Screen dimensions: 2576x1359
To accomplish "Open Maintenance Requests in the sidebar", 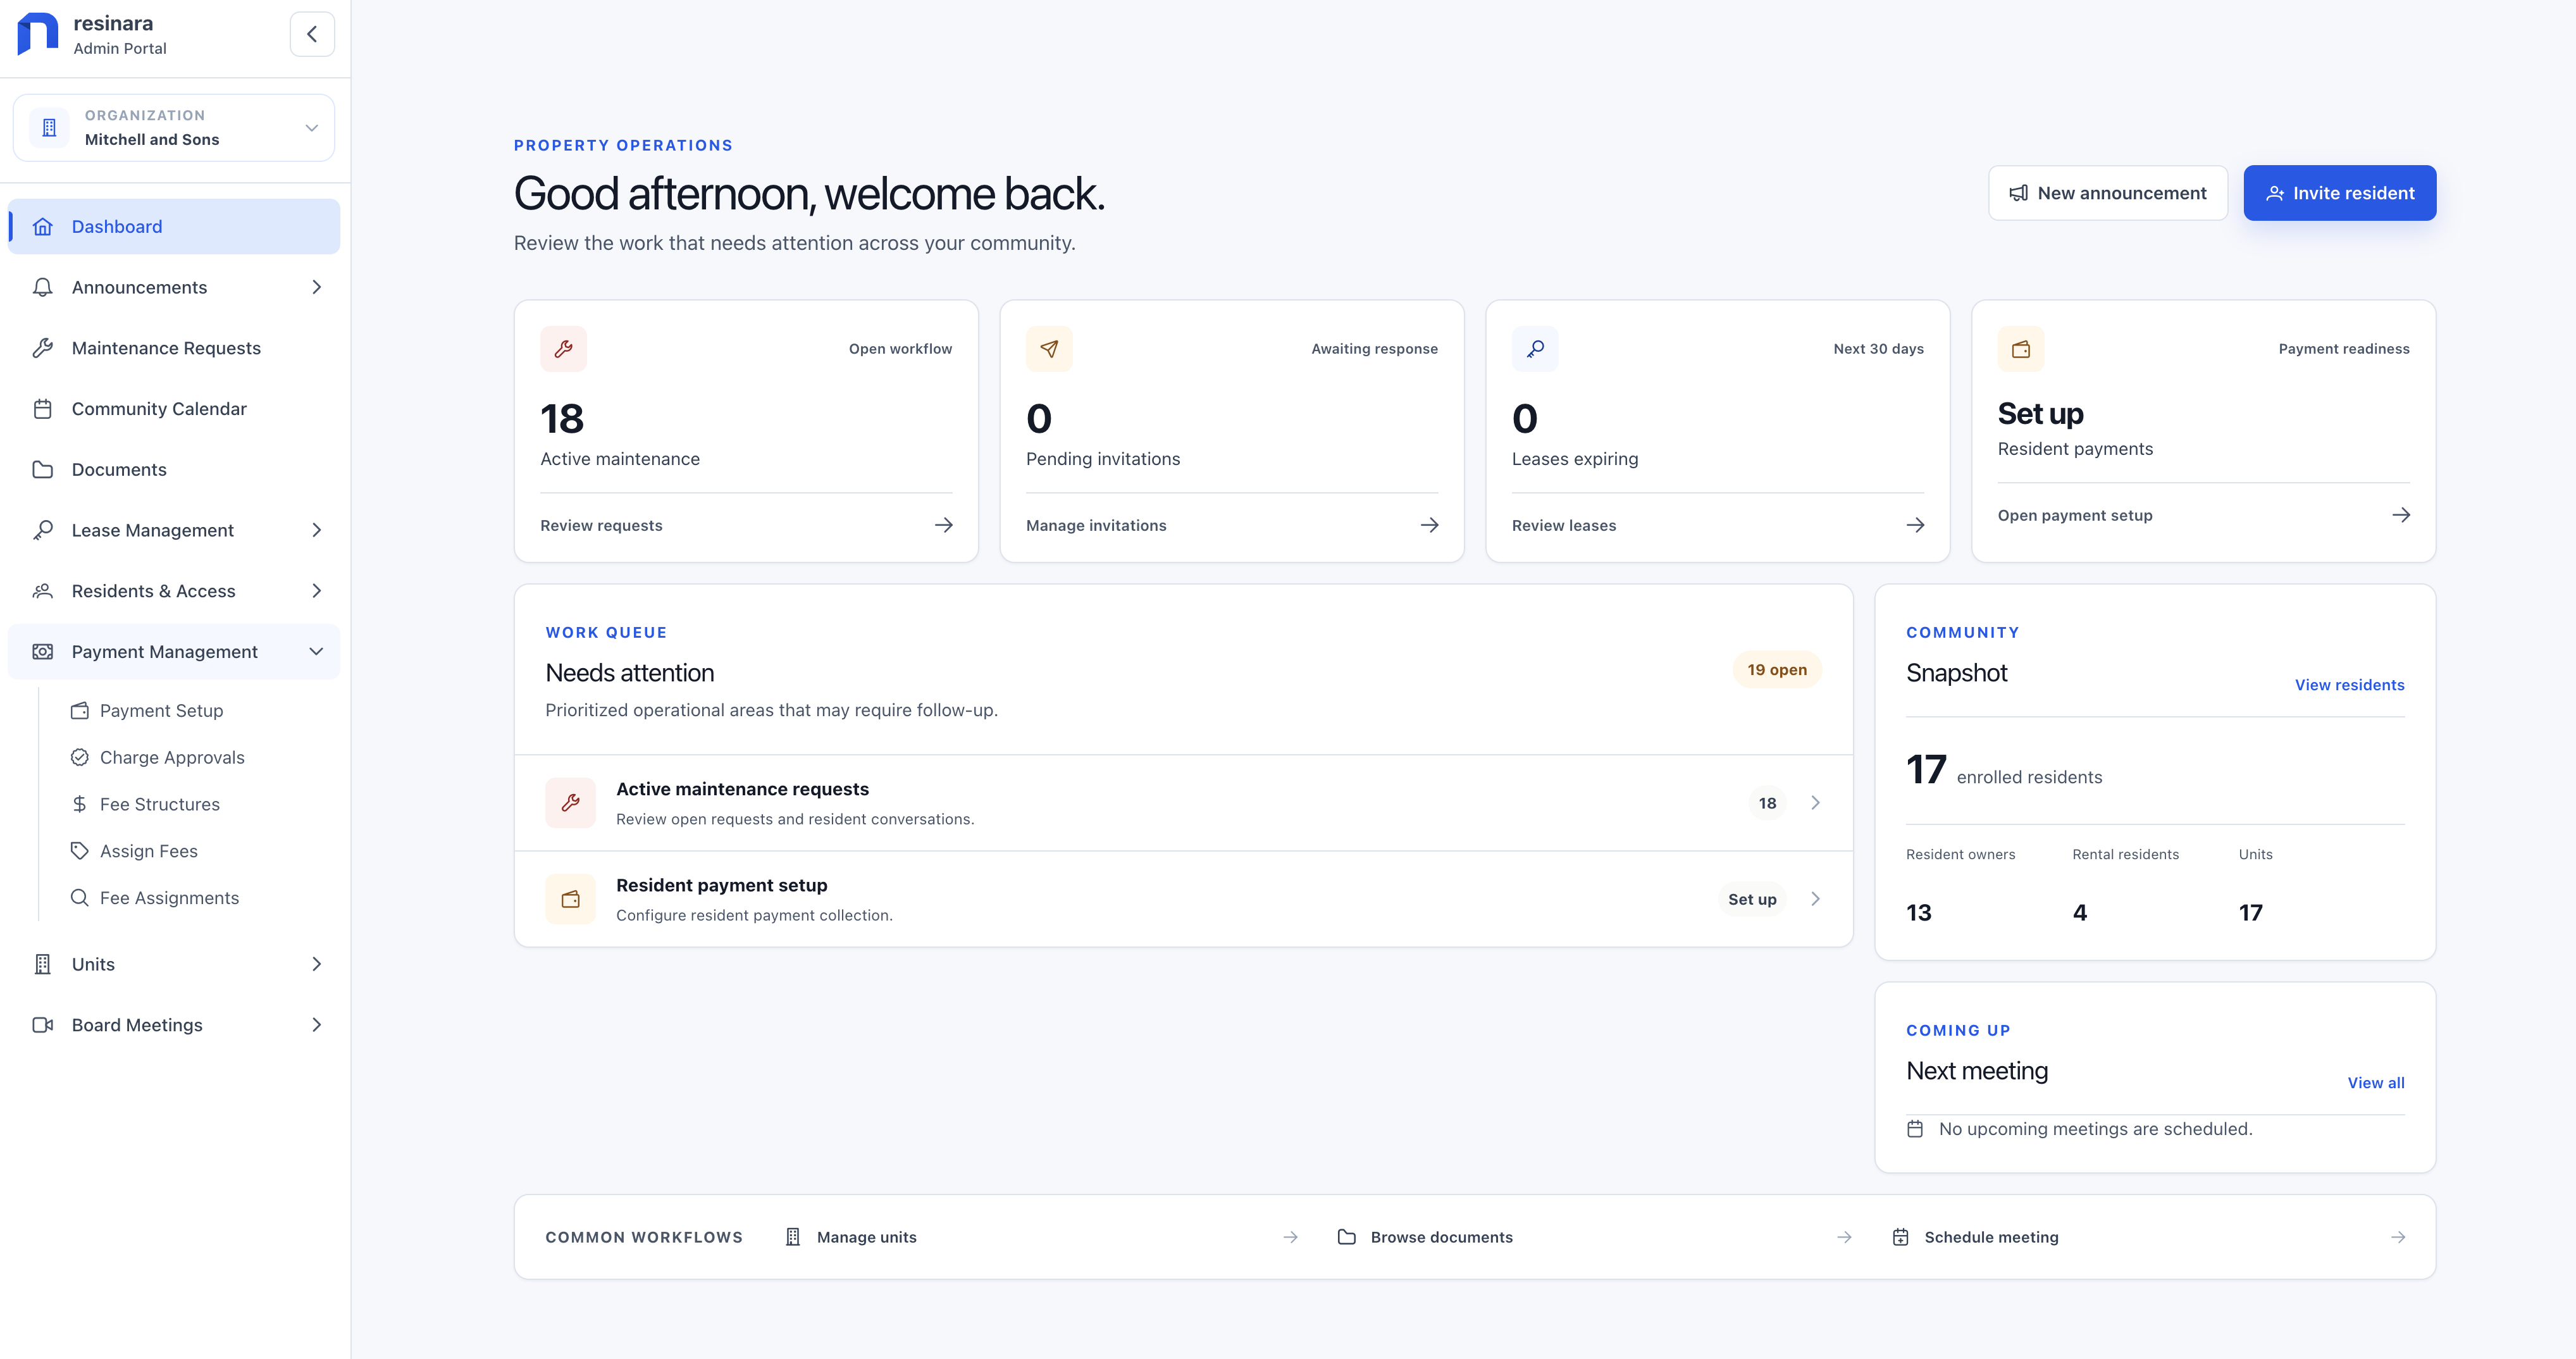I will [x=174, y=348].
